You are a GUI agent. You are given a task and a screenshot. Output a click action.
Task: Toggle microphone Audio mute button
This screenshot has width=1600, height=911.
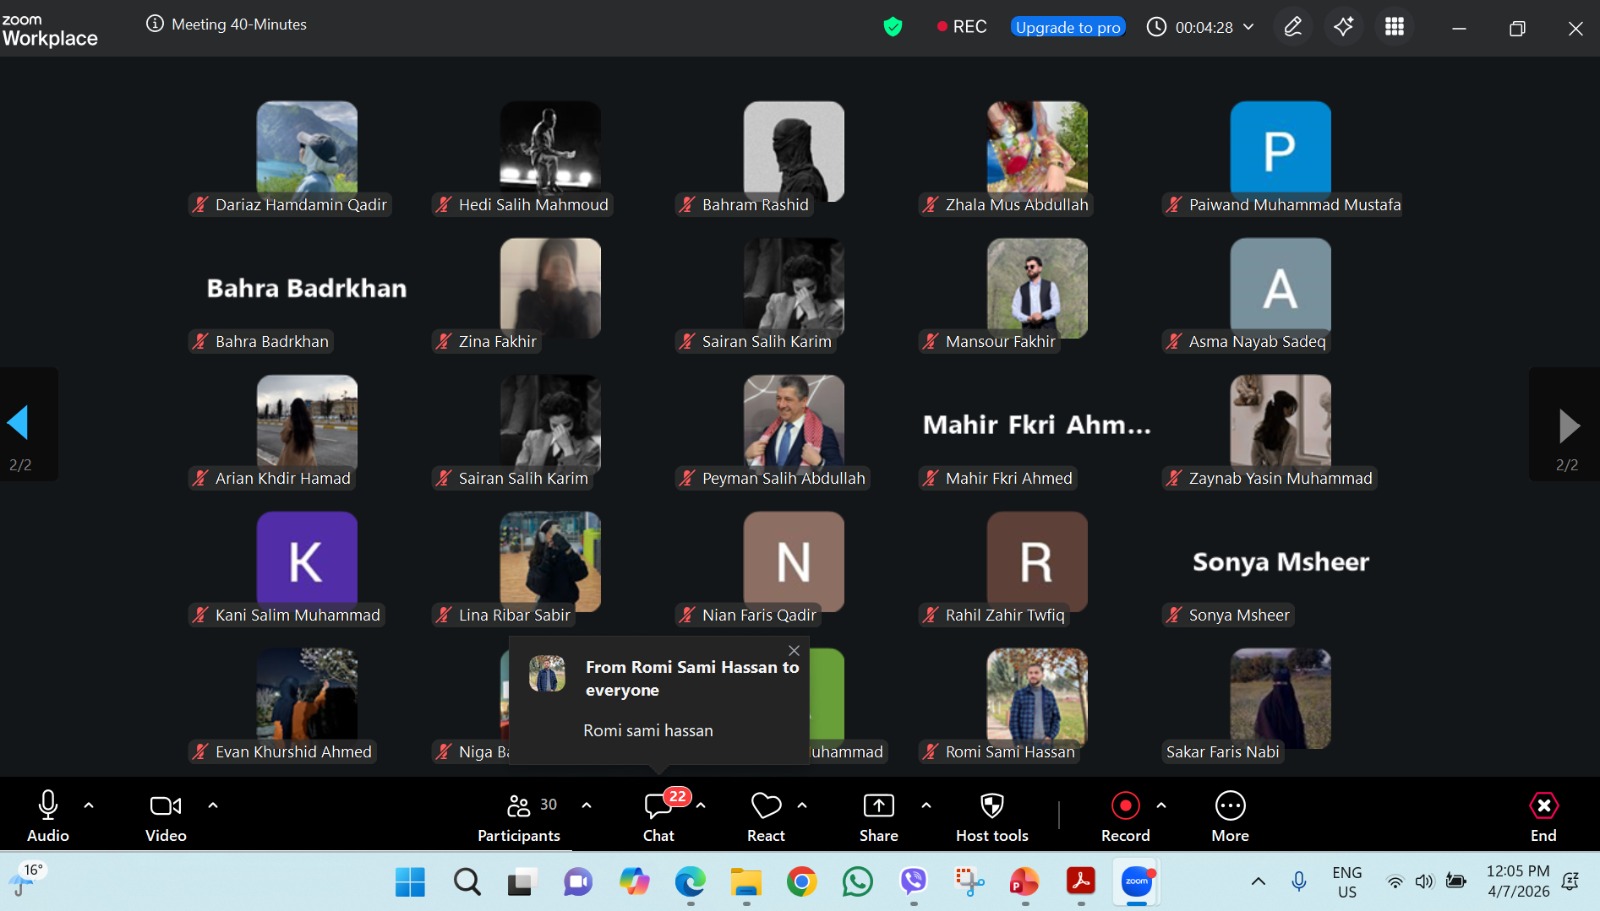pyautogui.click(x=48, y=806)
